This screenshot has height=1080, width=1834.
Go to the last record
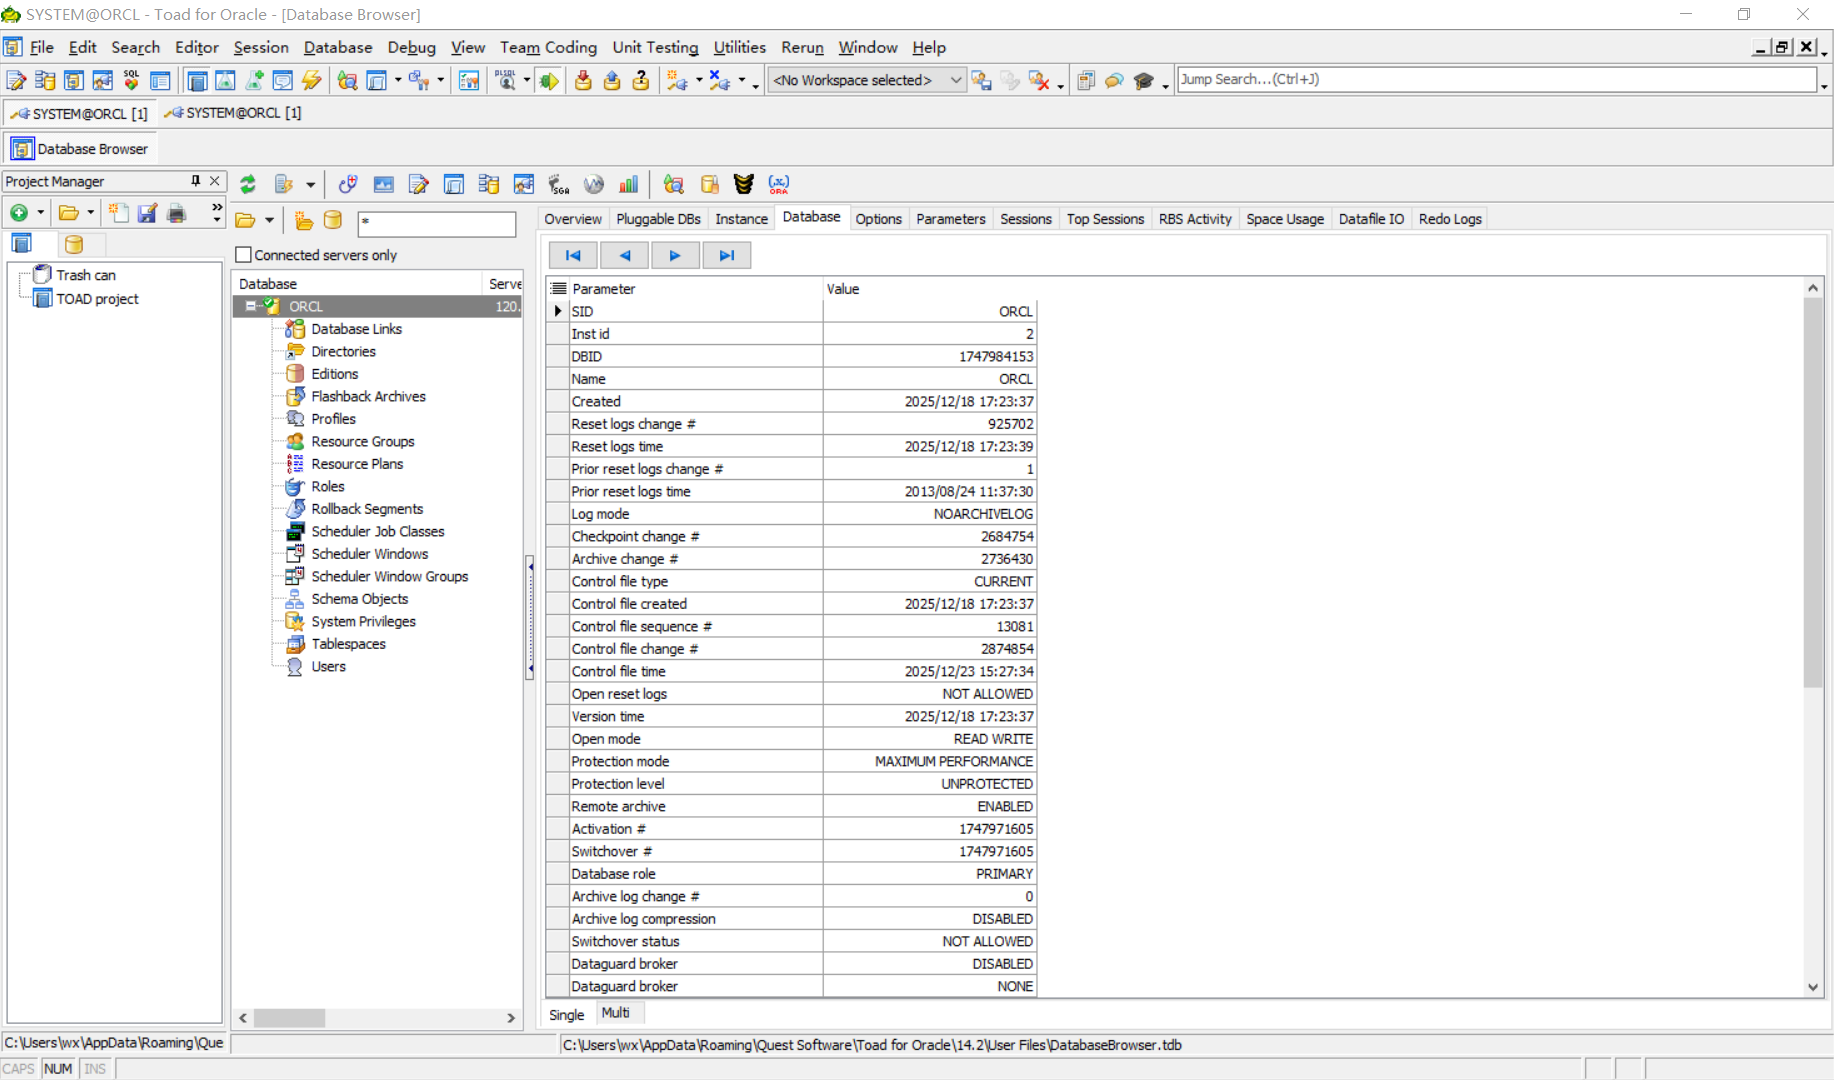point(727,256)
